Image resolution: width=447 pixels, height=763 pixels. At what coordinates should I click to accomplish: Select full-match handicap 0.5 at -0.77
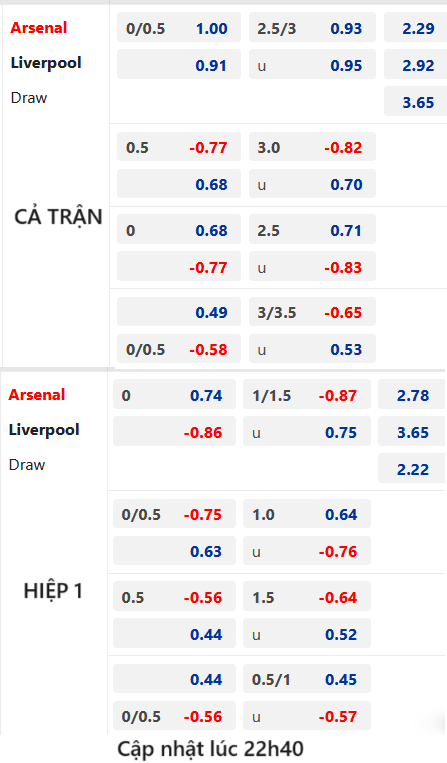tap(179, 146)
